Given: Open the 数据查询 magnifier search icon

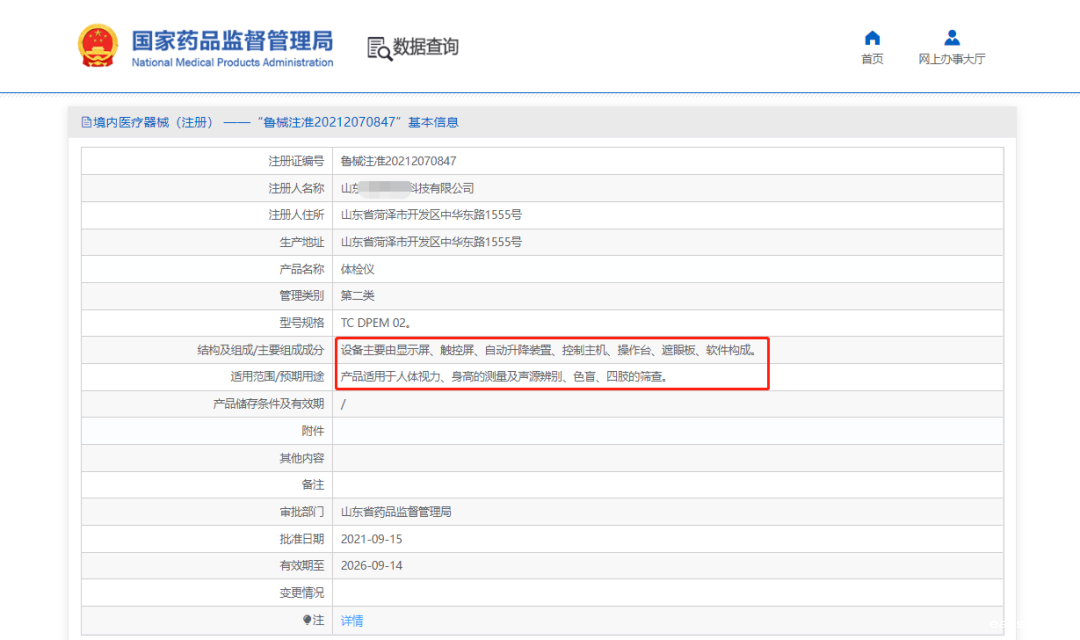Looking at the screenshot, I should pyautogui.click(x=378, y=47).
